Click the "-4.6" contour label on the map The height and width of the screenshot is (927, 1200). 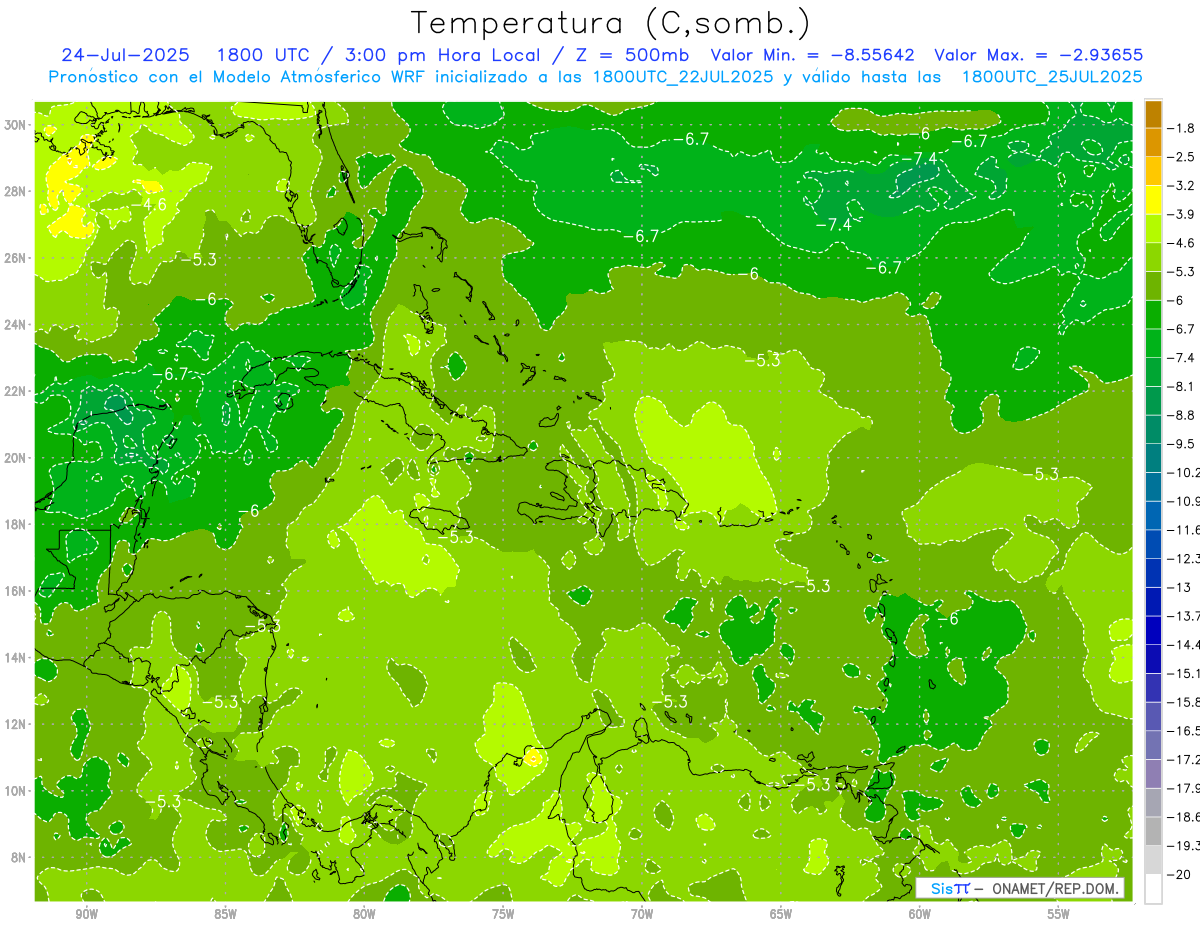click(151, 205)
